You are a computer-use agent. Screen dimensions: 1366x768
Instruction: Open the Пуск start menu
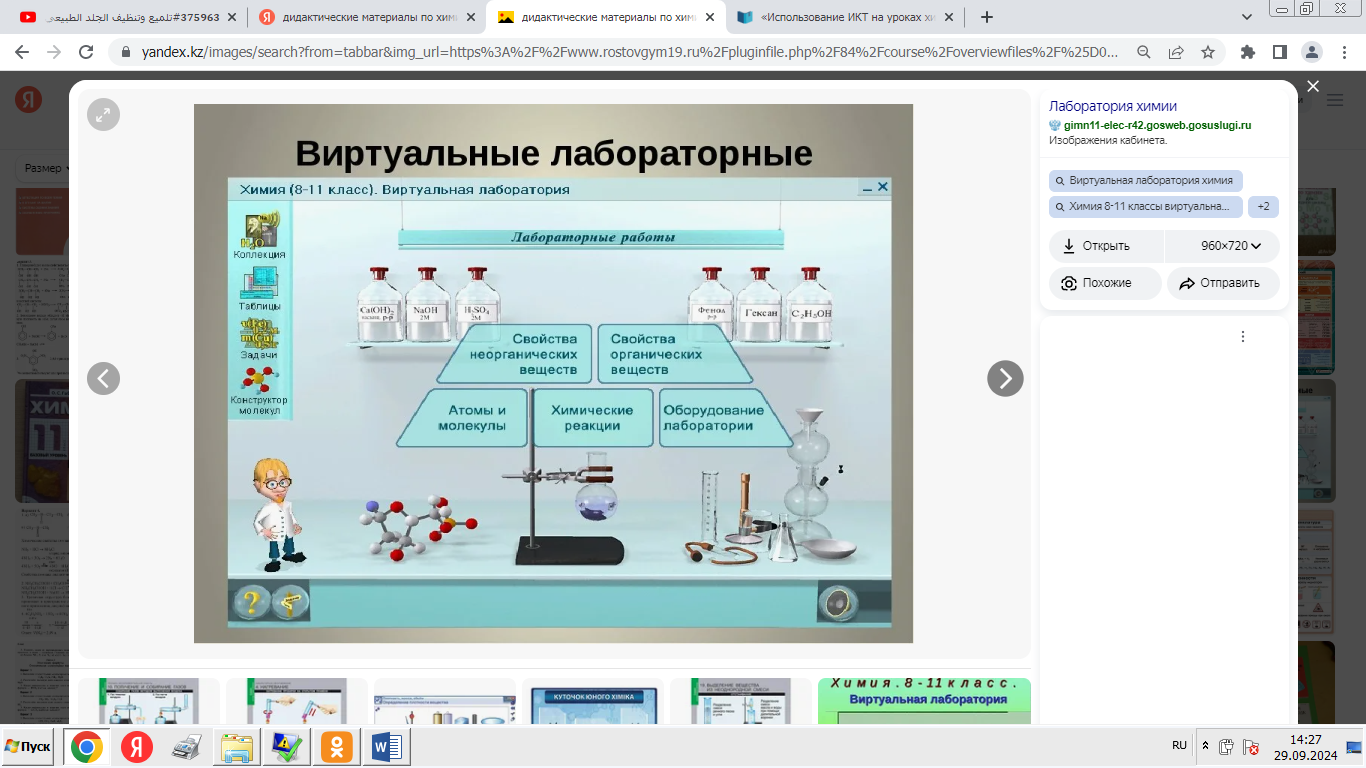pos(28,747)
